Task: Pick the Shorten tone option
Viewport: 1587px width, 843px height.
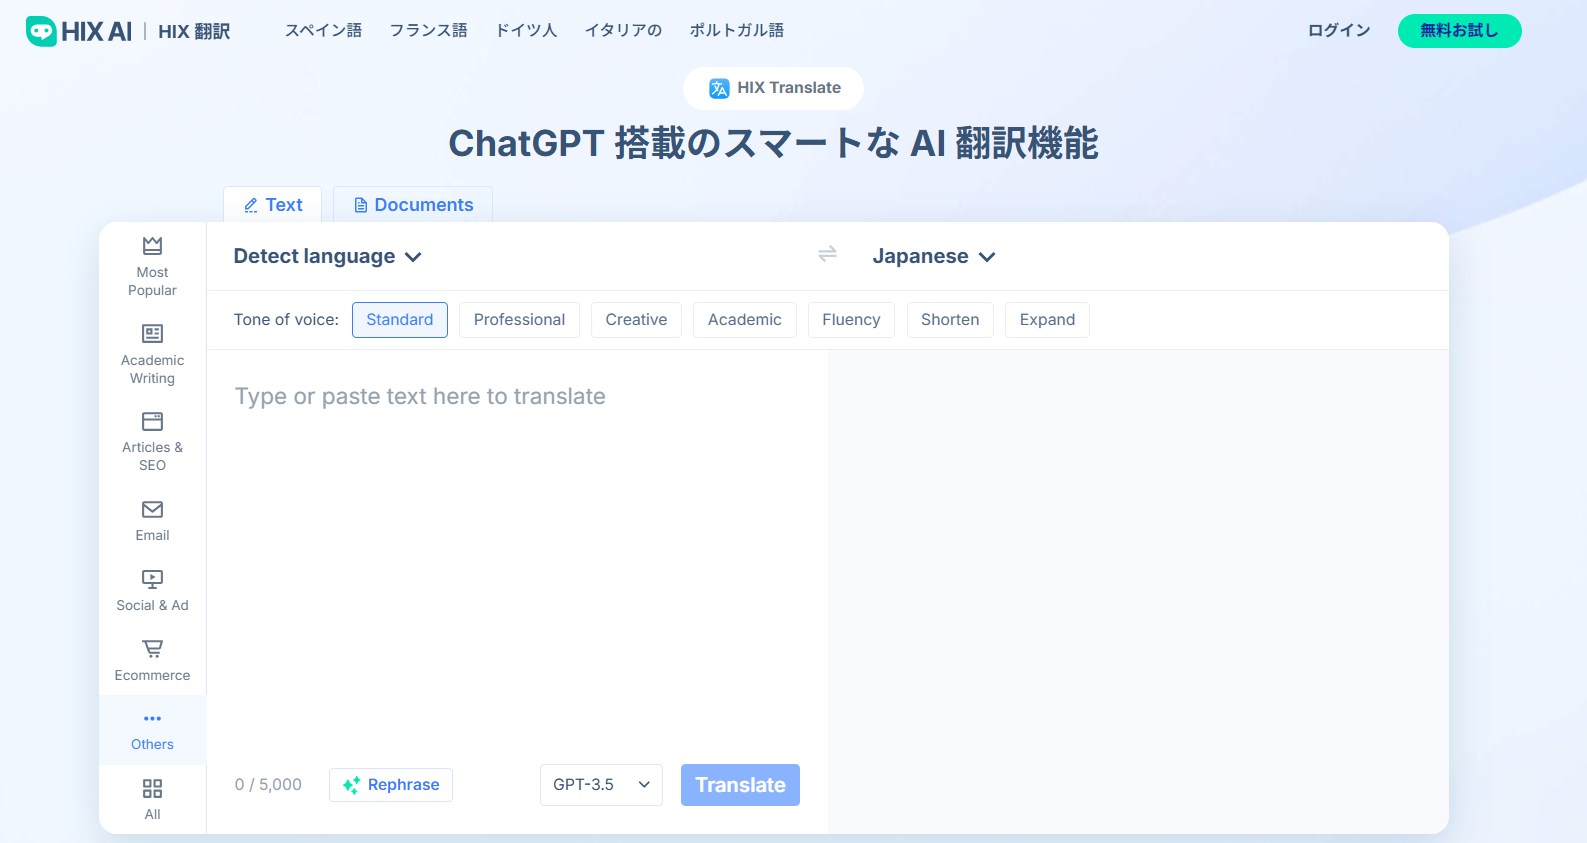Action: (x=950, y=320)
